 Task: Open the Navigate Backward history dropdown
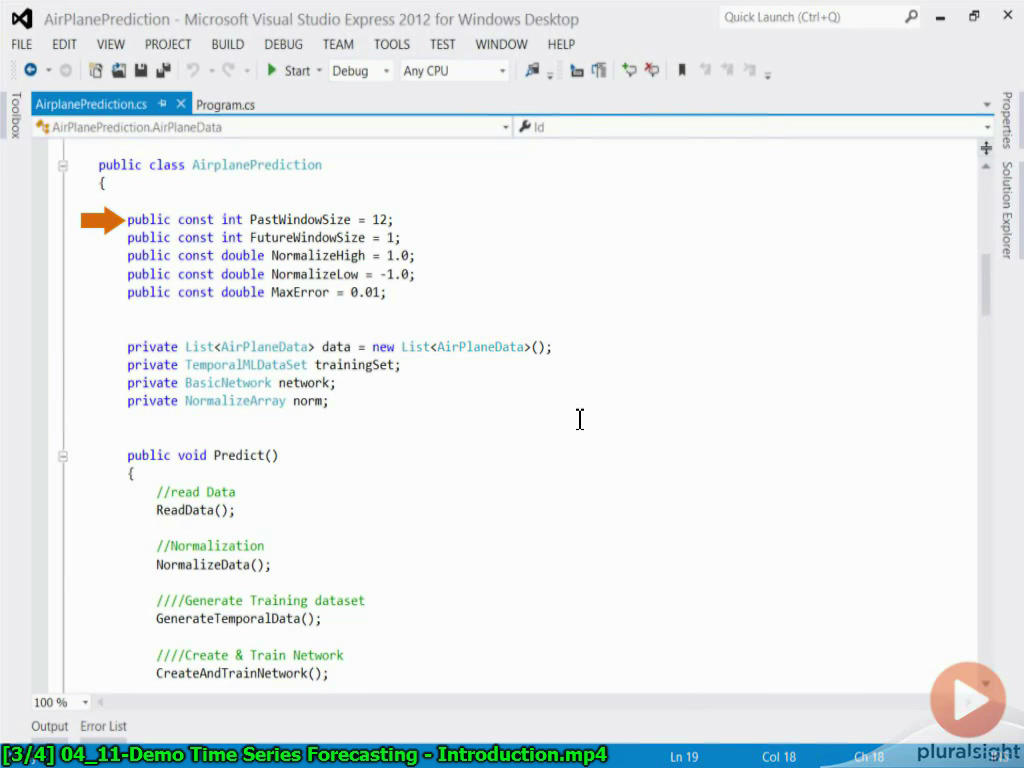tap(48, 71)
